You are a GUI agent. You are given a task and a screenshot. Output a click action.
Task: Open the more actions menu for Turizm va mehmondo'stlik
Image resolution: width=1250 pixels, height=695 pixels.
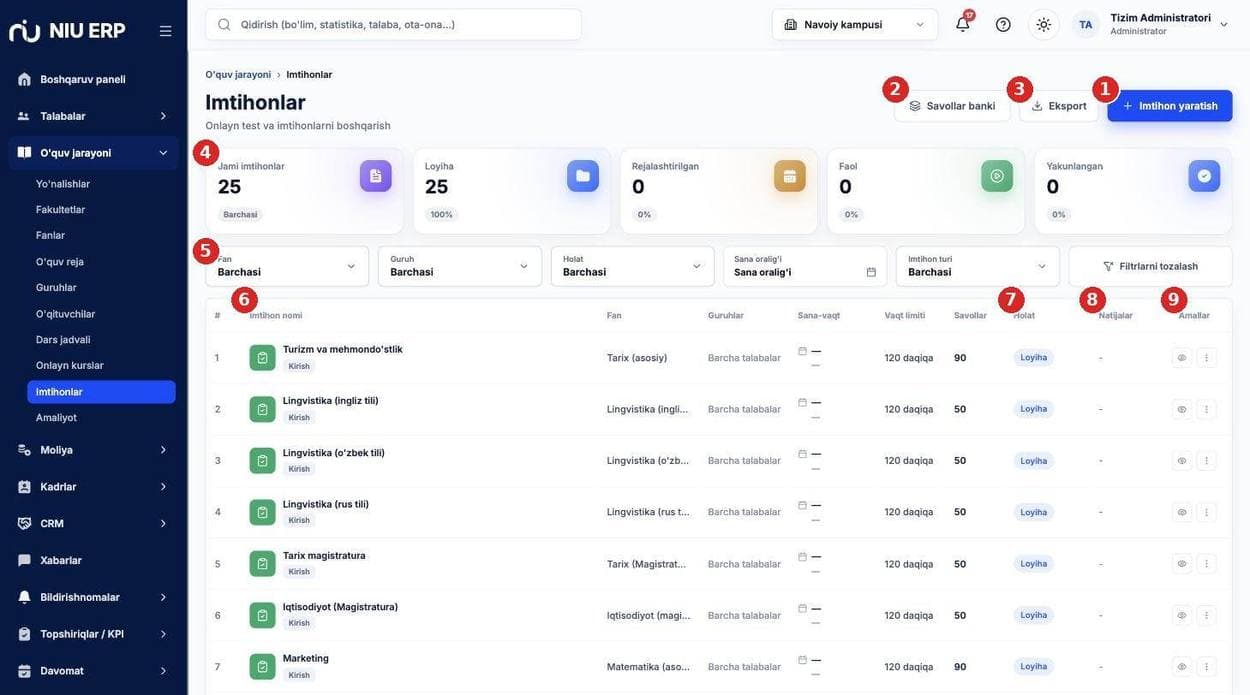coord(1207,358)
